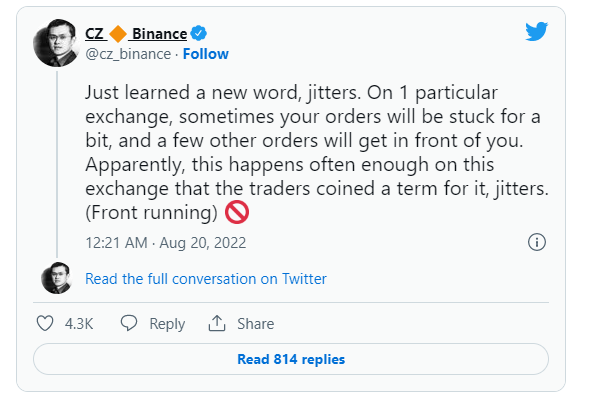Click the orange diamond Binance emblem
Image resolution: width=592 pixels, height=399 pixels.
tap(118, 34)
